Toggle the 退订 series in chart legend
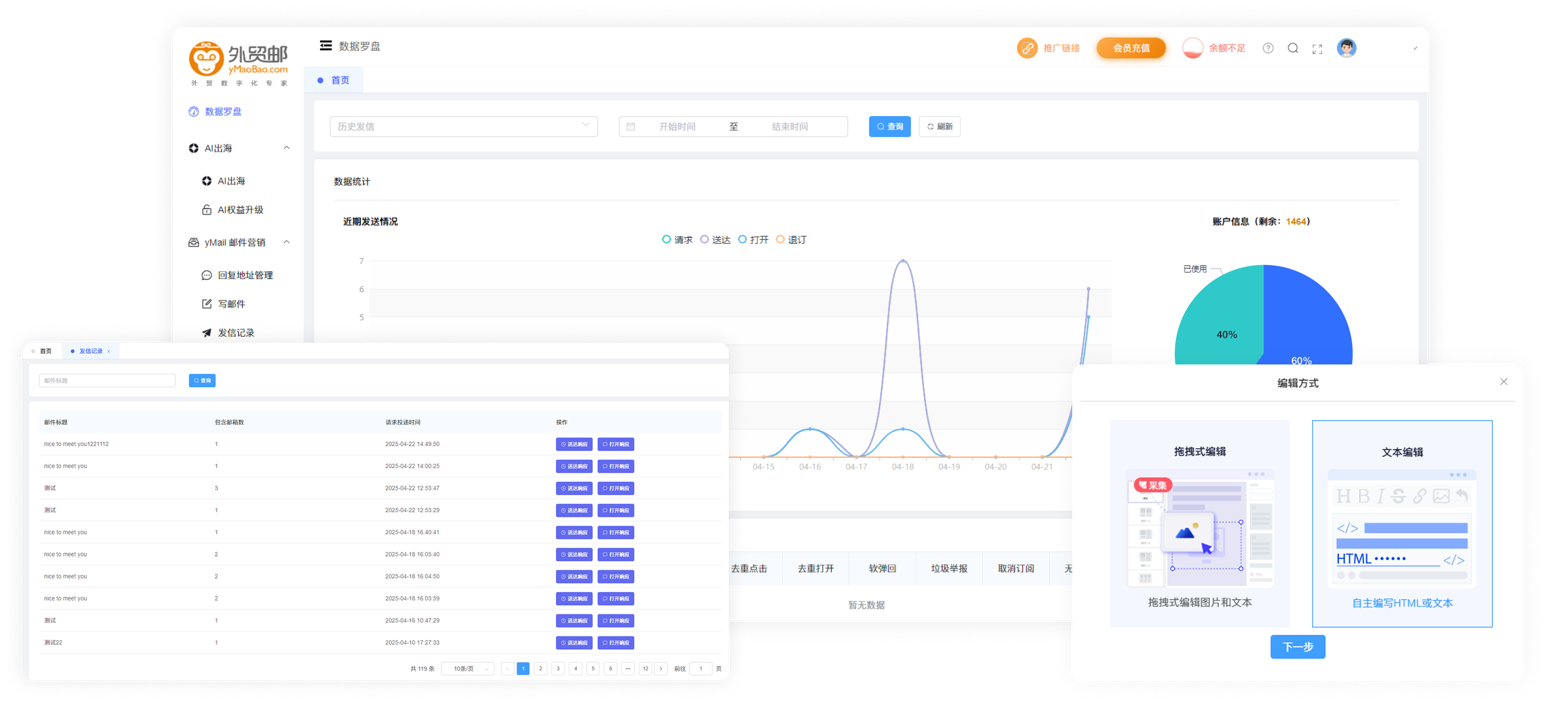This screenshot has height=706, width=1548. pyautogui.click(x=792, y=240)
